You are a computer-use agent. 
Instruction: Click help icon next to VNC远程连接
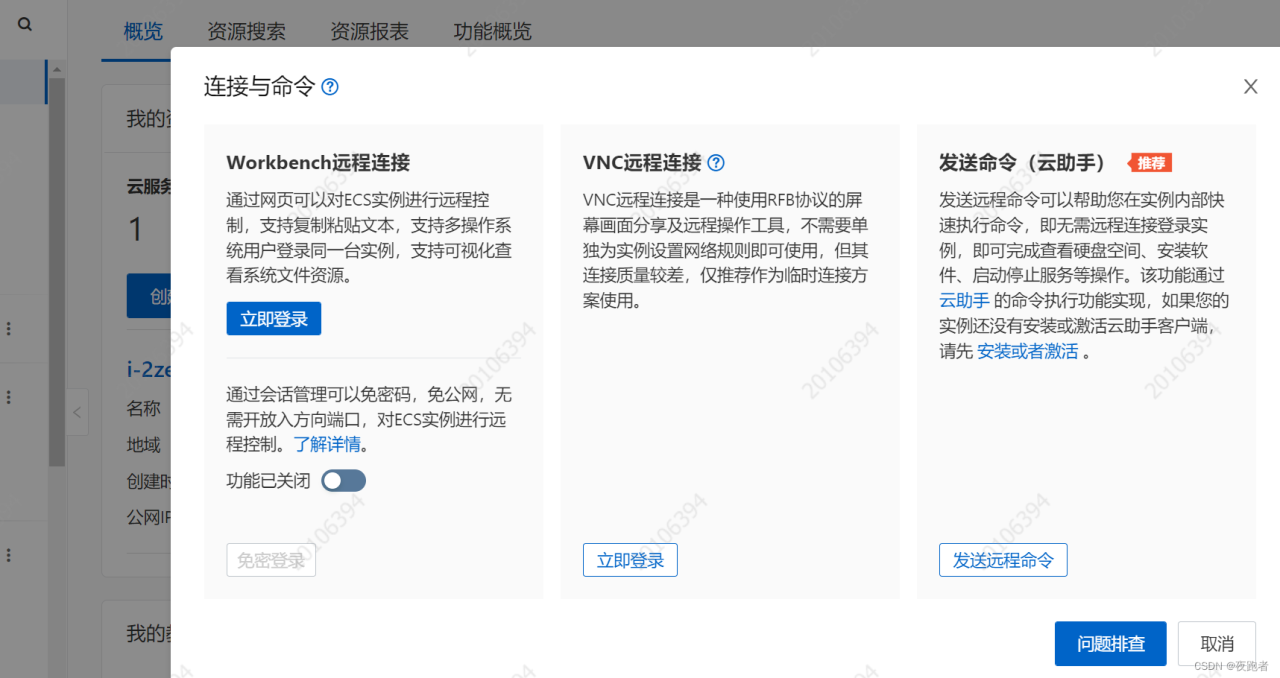[x=716, y=163]
